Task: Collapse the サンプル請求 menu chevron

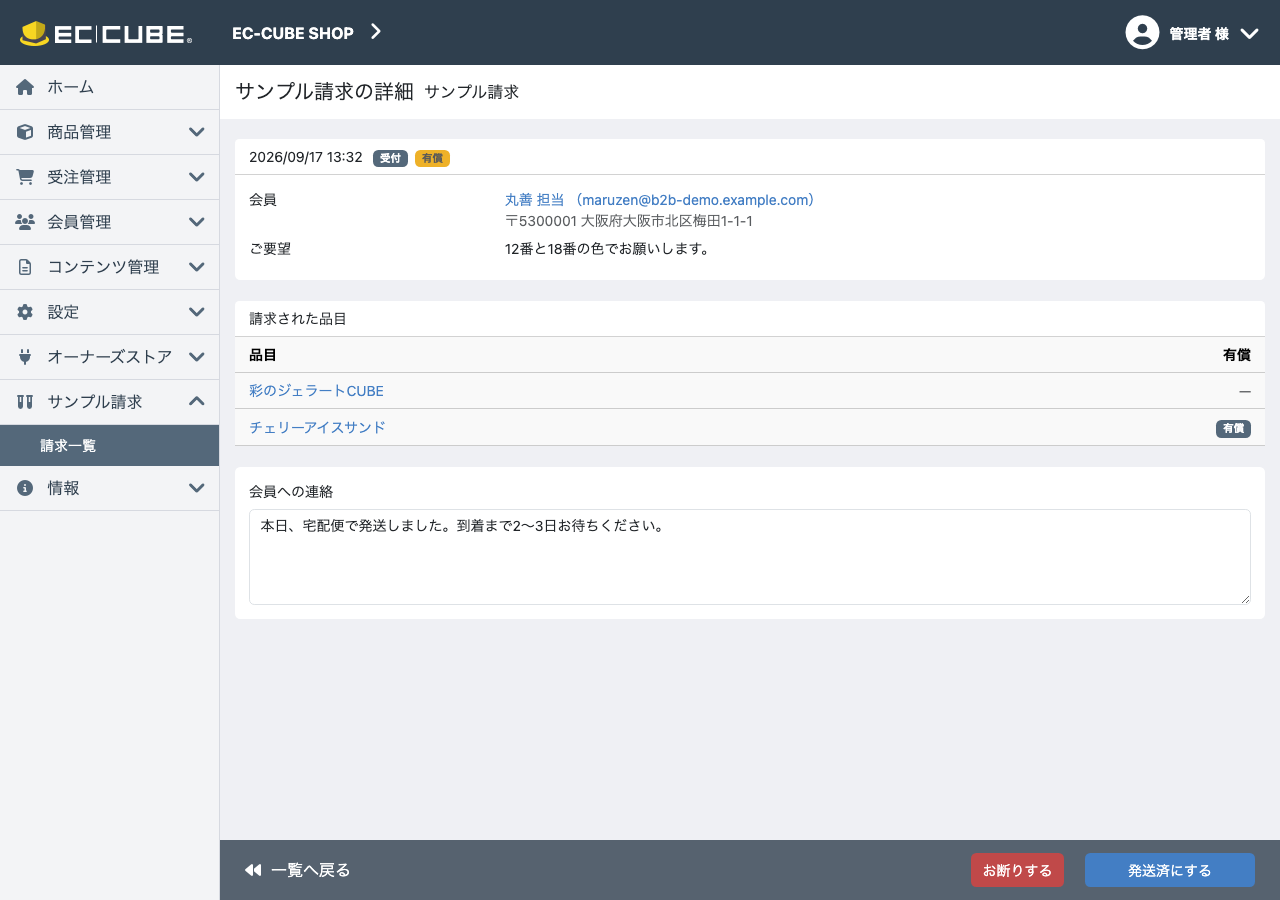Action: (197, 402)
